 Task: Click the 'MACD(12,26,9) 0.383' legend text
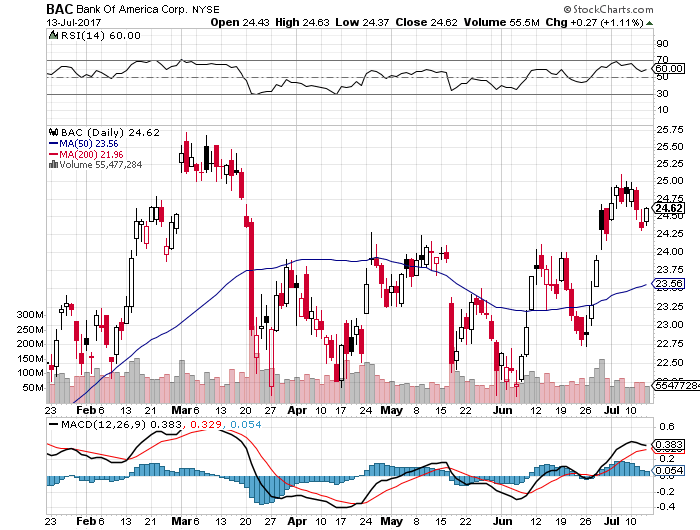coord(121,425)
